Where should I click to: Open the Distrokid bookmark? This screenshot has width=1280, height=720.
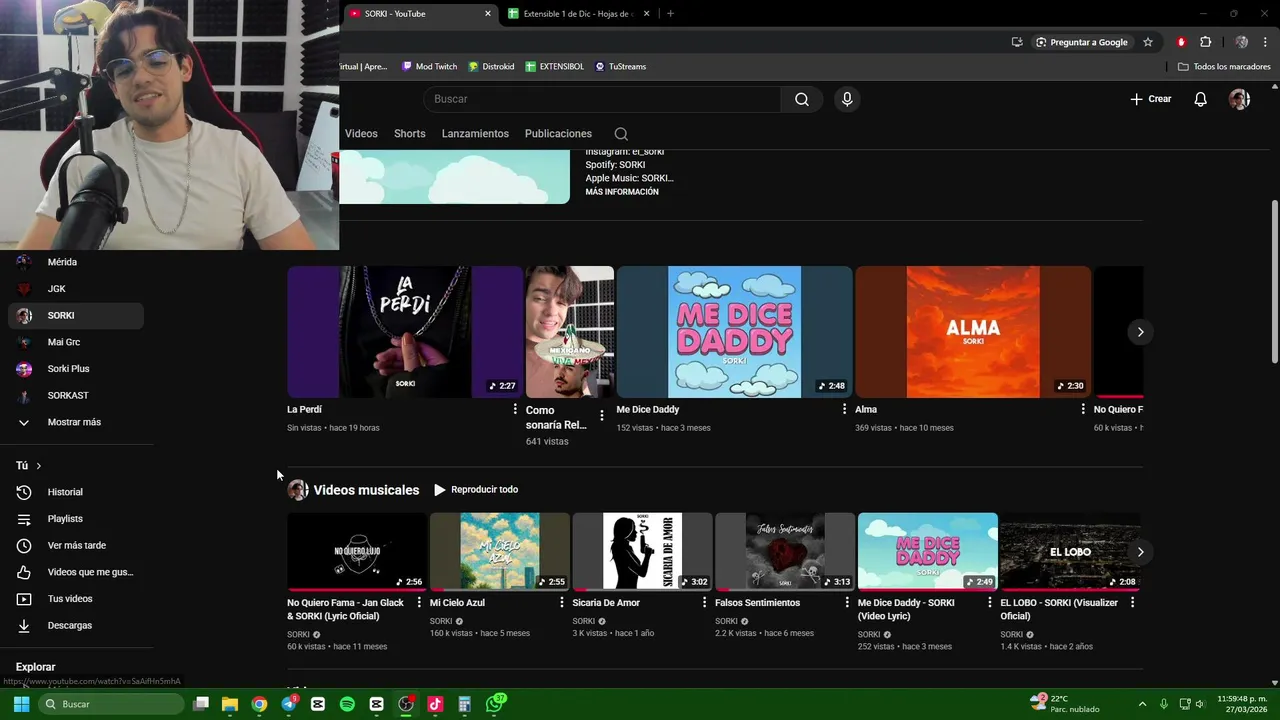pyautogui.click(x=491, y=66)
